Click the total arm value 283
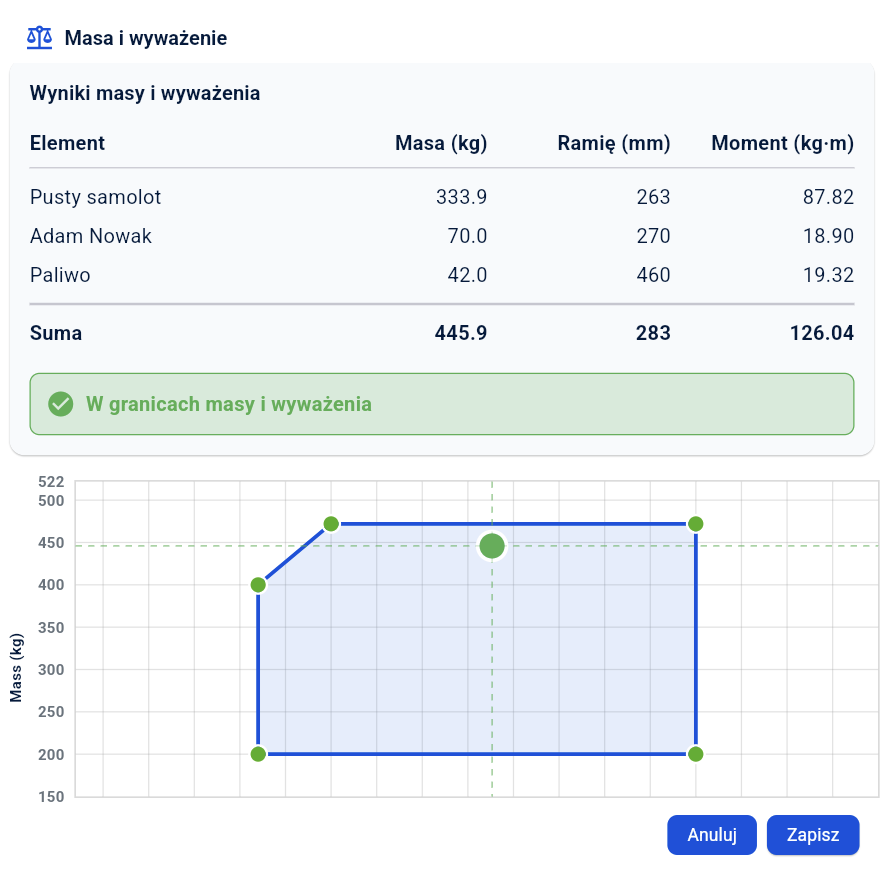The width and height of the screenshot is (886, 879). coord(653,333)
